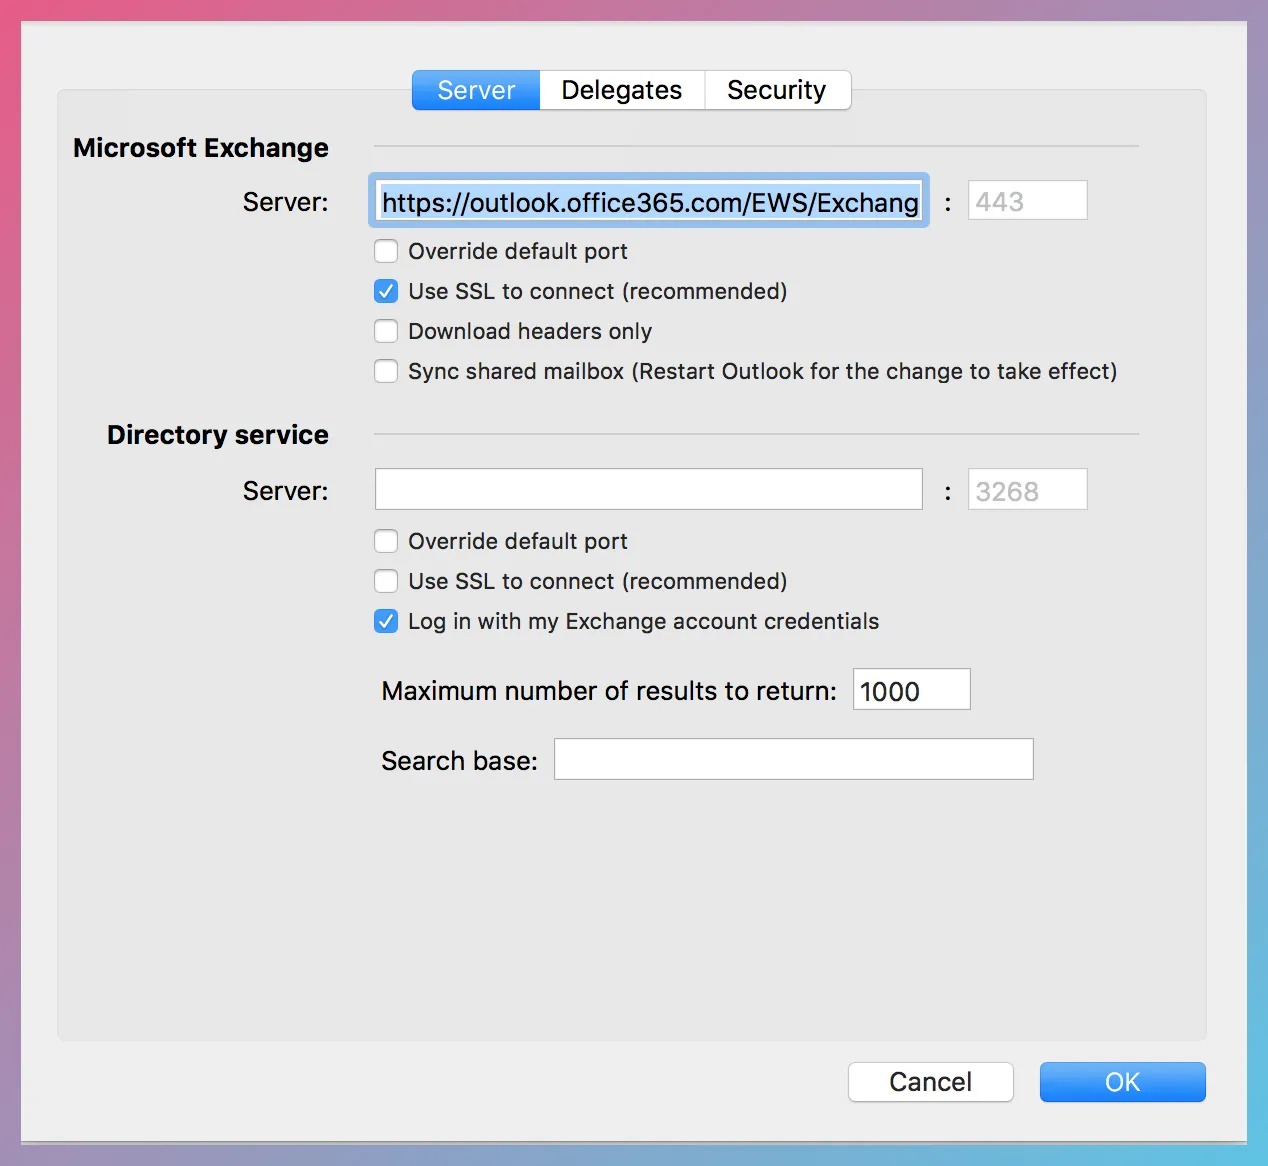Screen dimensions: 1268x1166
Task: Disable Use SSL for the Exchange connection
Action: point(386,291)
